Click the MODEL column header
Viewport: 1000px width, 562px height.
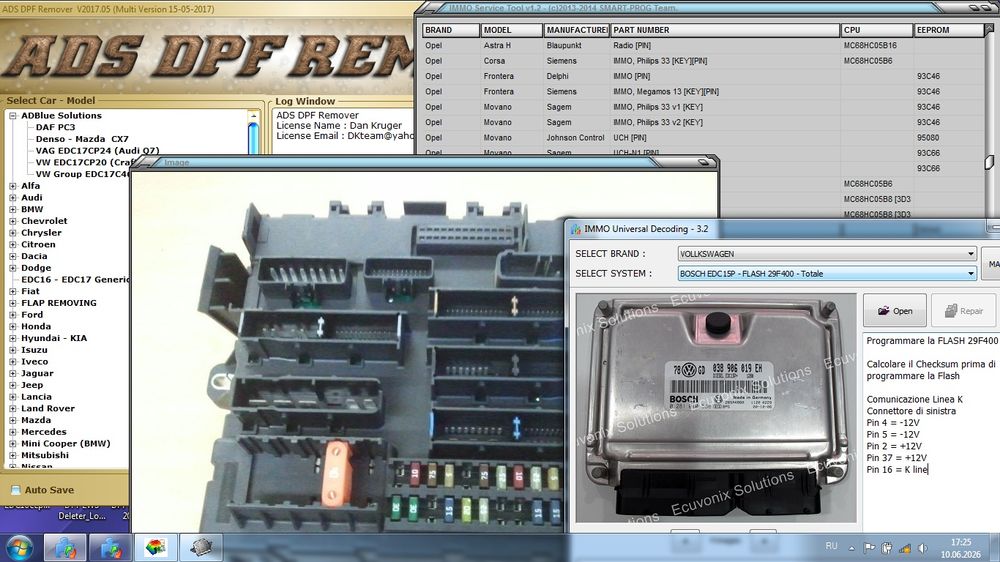[x=511, y=30]
